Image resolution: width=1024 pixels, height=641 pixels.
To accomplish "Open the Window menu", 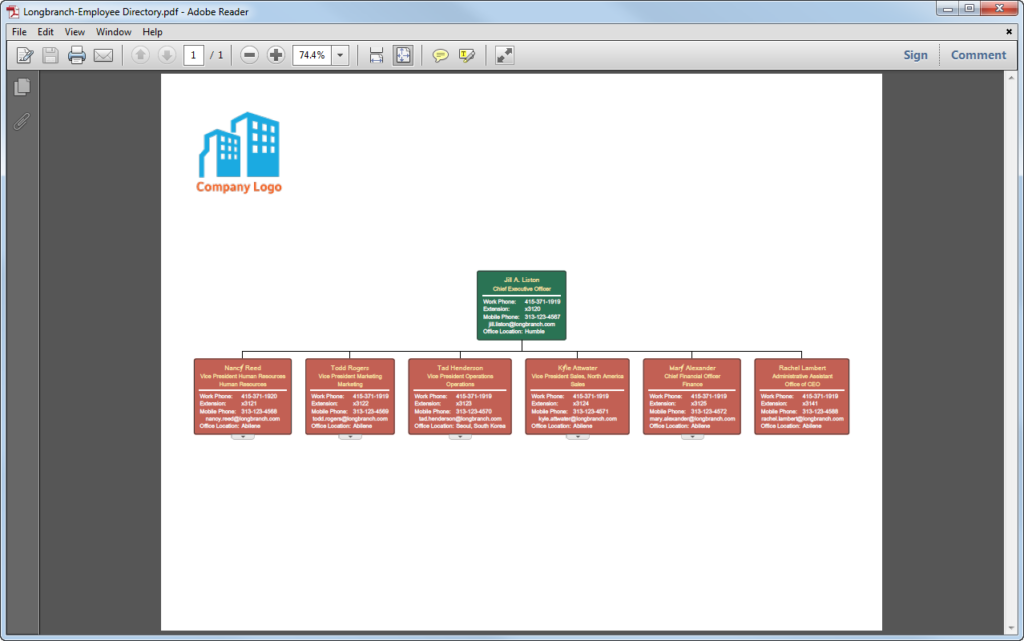I will [114, 32].
